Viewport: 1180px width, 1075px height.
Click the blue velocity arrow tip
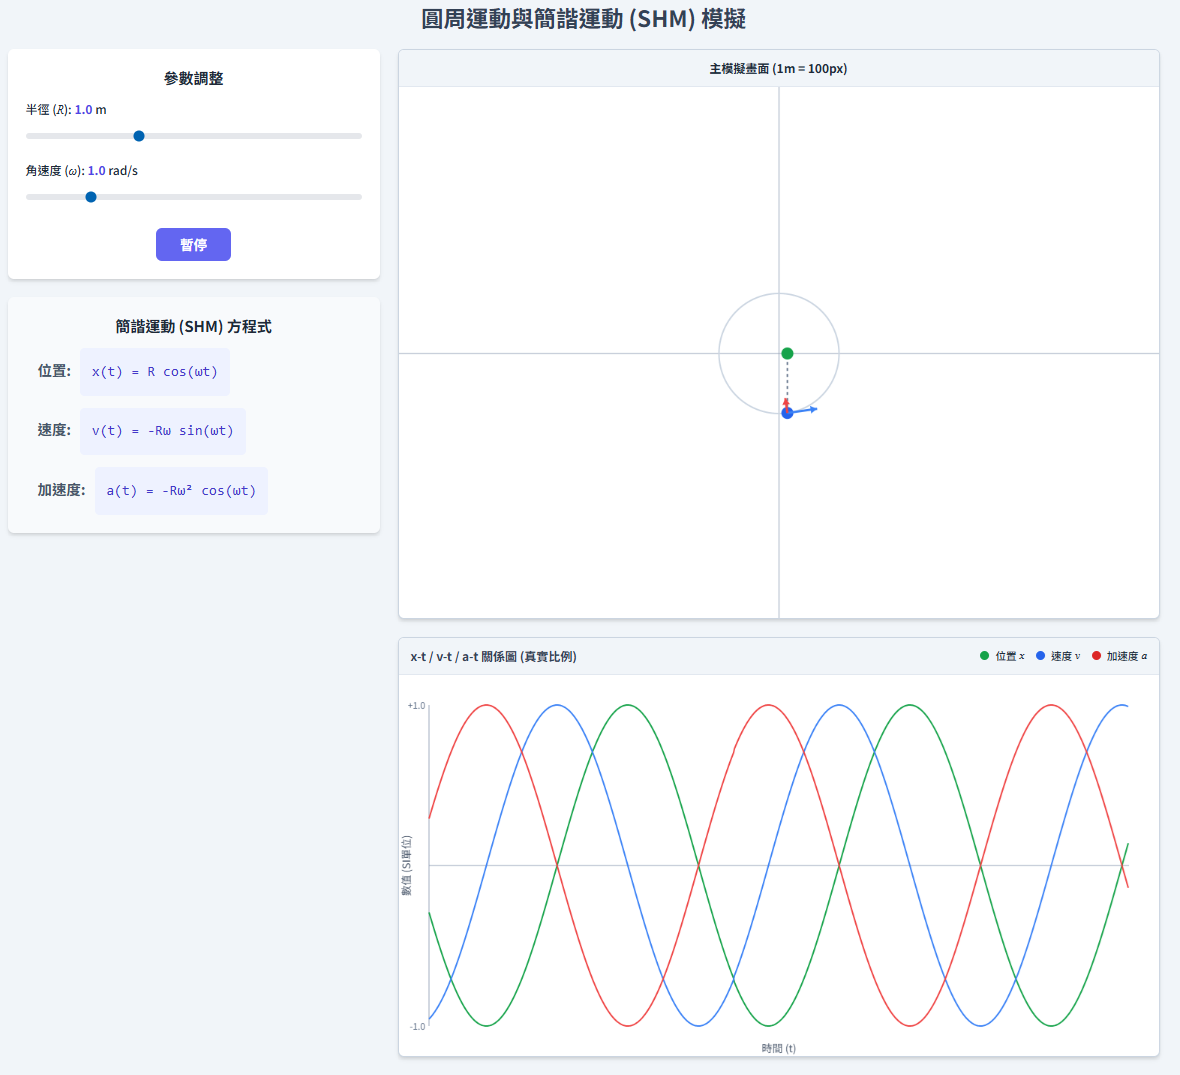[814, 409]
